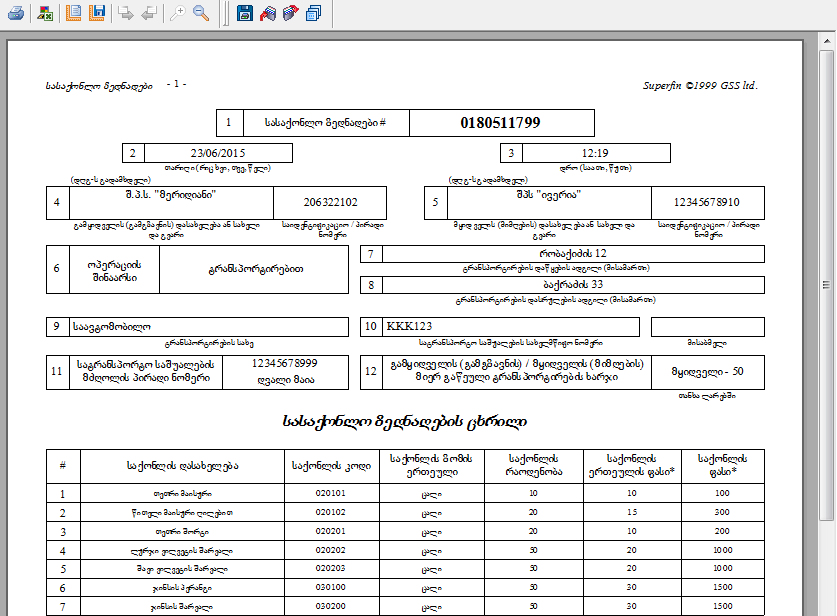The image size is (837, 616).
Task: Go to next page arrow icon
Action: pyautogui.click(x=126, y=13)
